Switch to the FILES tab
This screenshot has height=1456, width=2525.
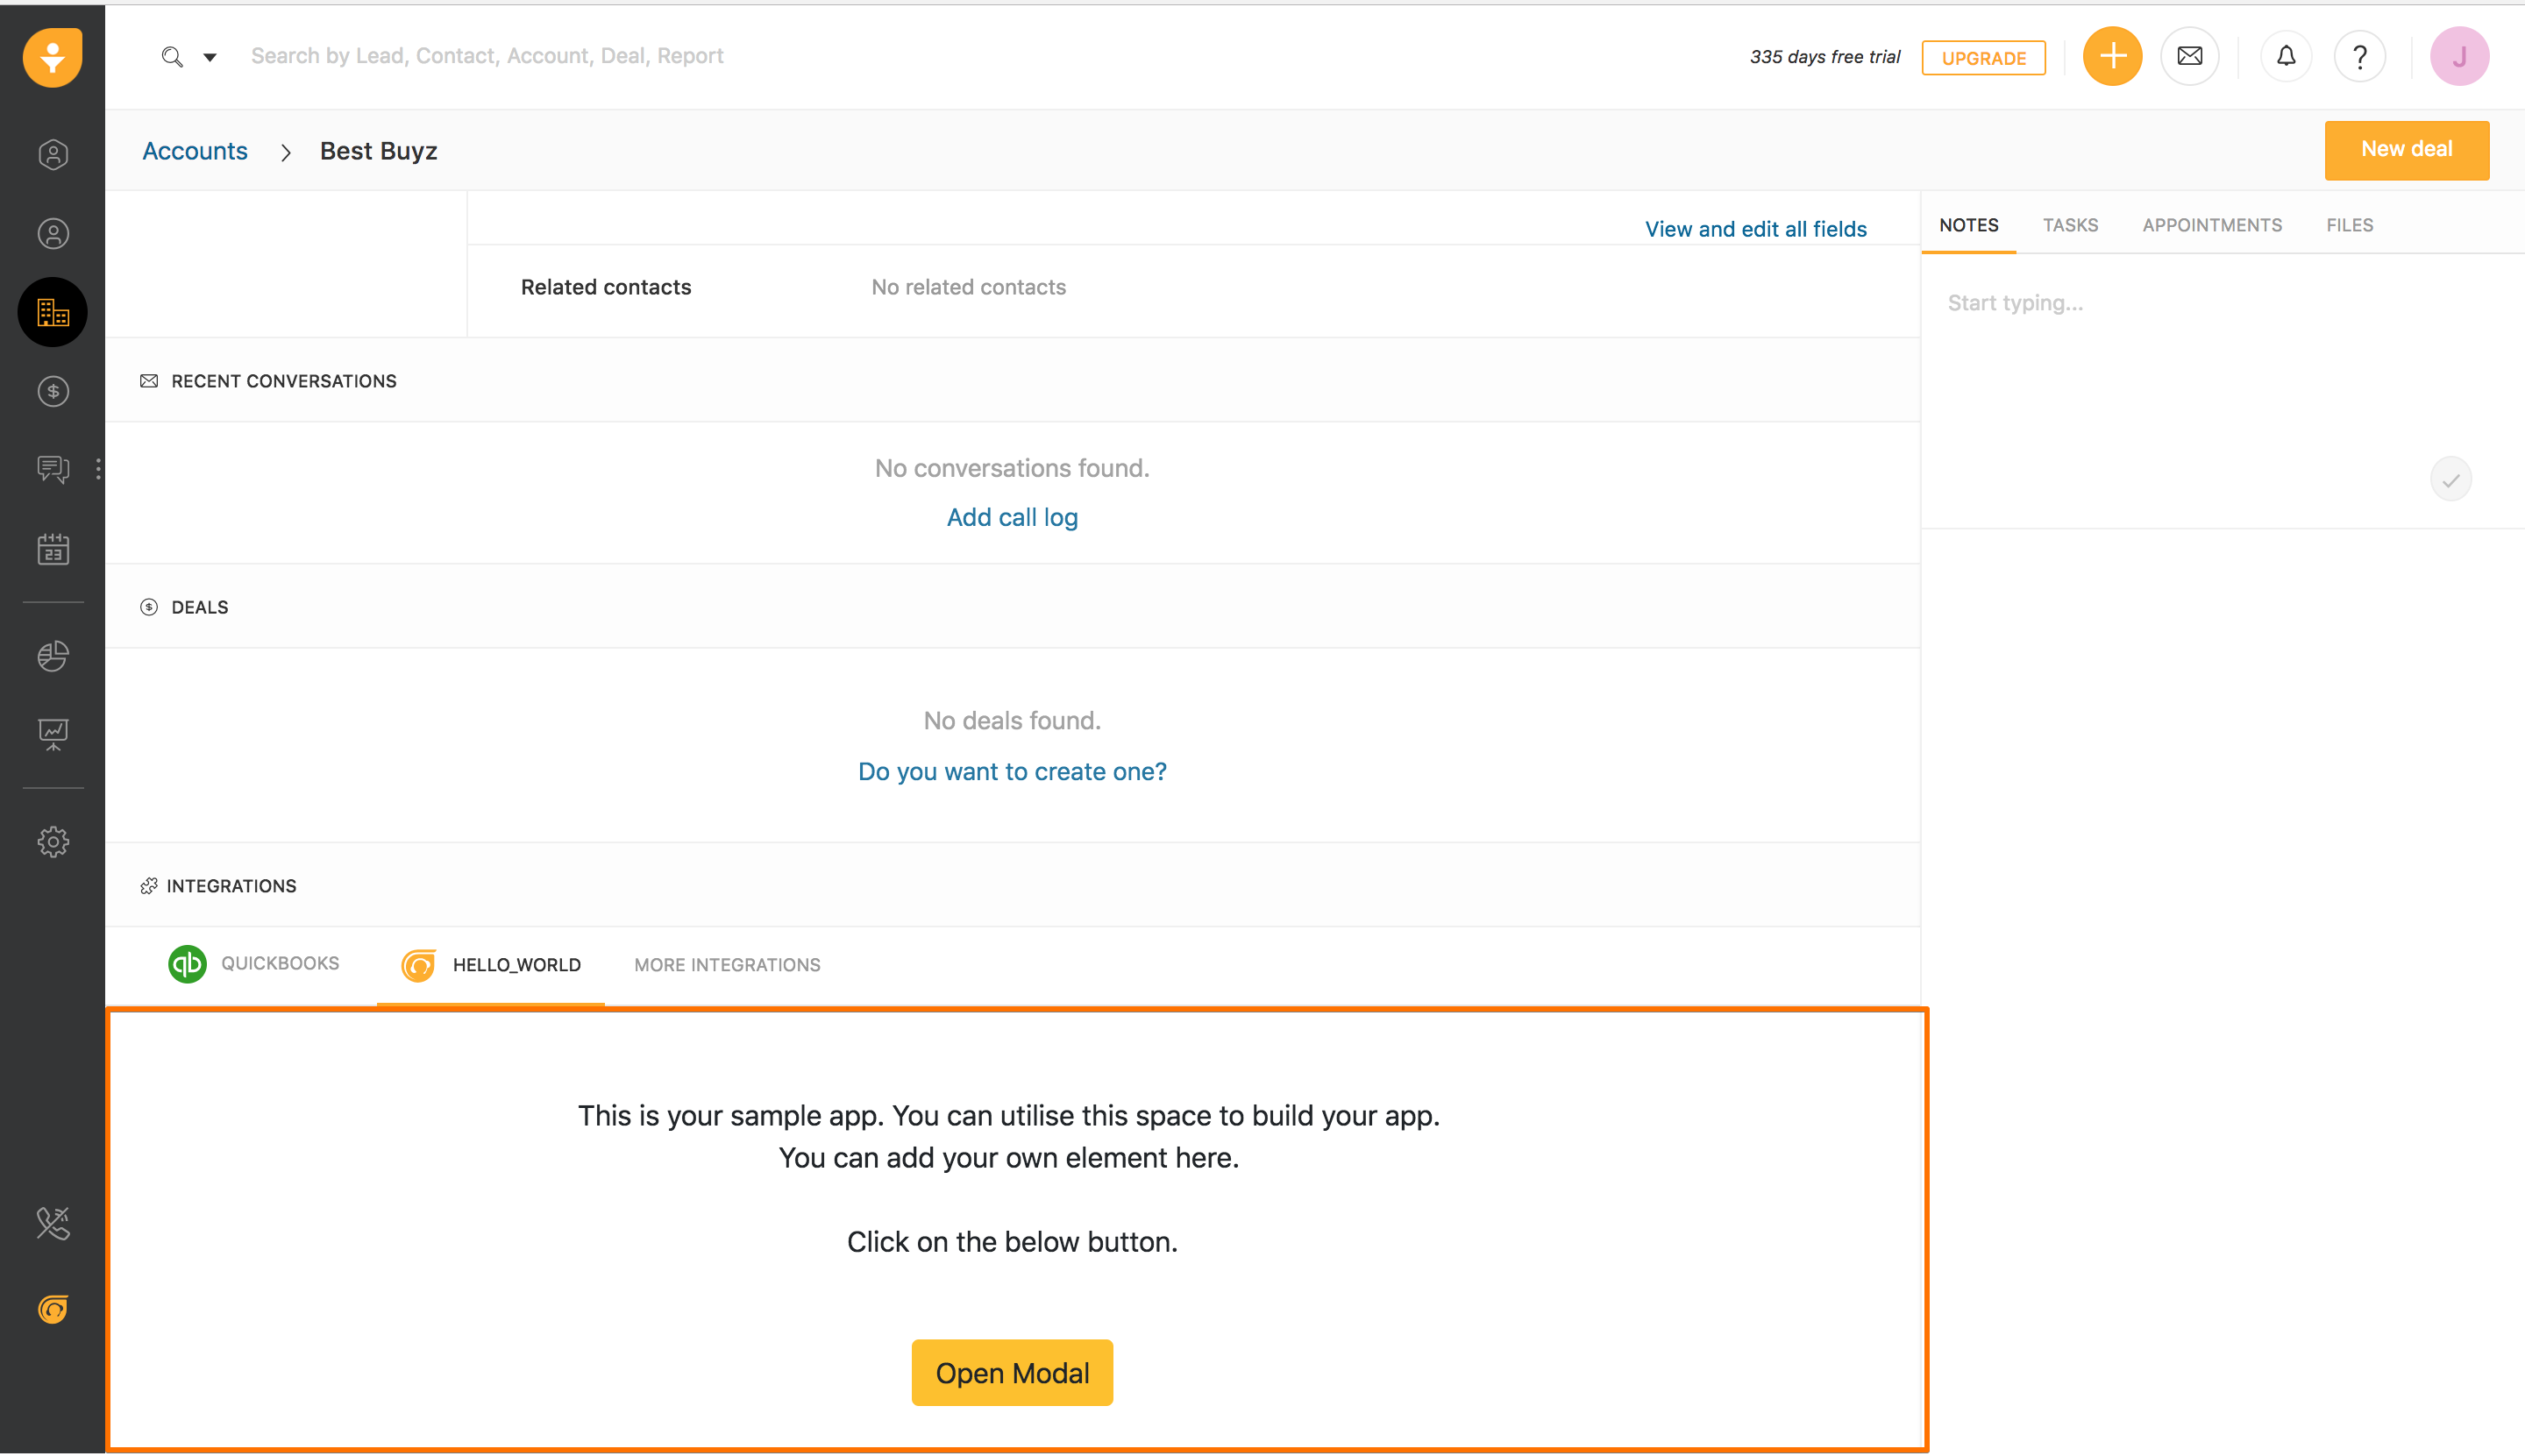point(2349,225)
